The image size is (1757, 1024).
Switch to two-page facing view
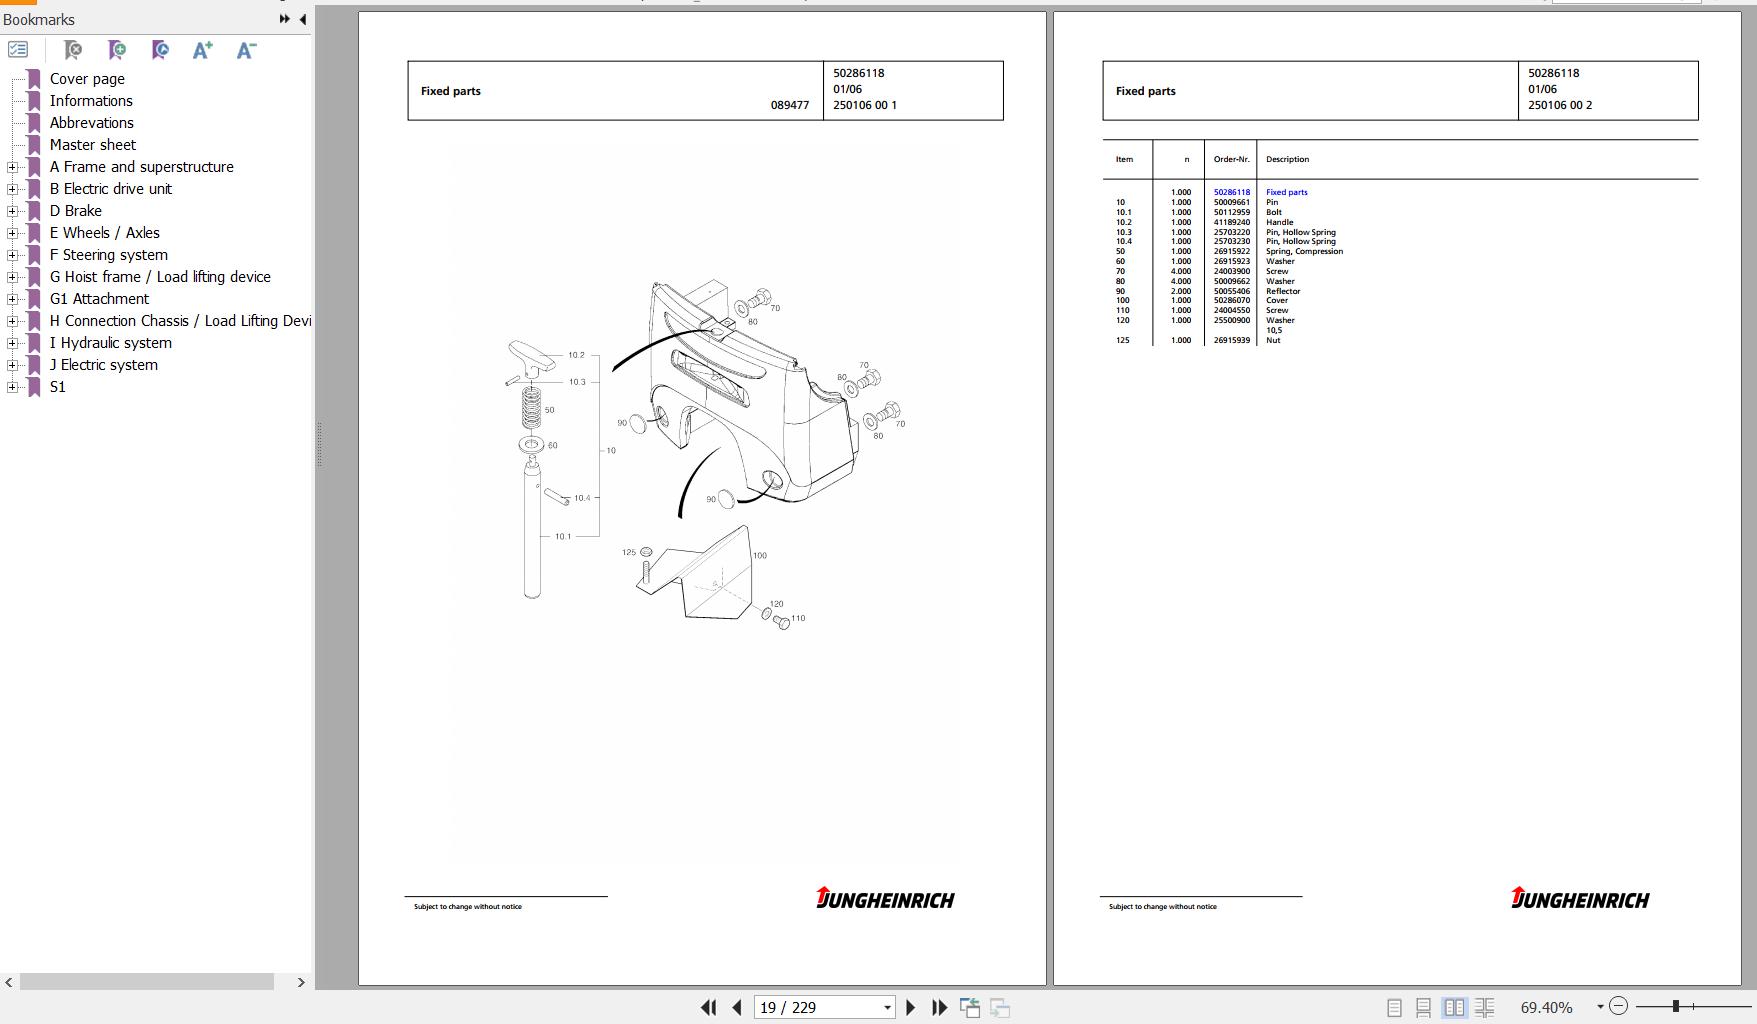1454,1008
